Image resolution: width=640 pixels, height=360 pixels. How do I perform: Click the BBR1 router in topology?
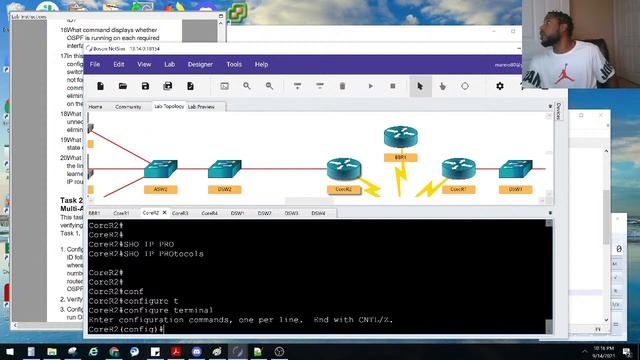click(x=401, y=137)
